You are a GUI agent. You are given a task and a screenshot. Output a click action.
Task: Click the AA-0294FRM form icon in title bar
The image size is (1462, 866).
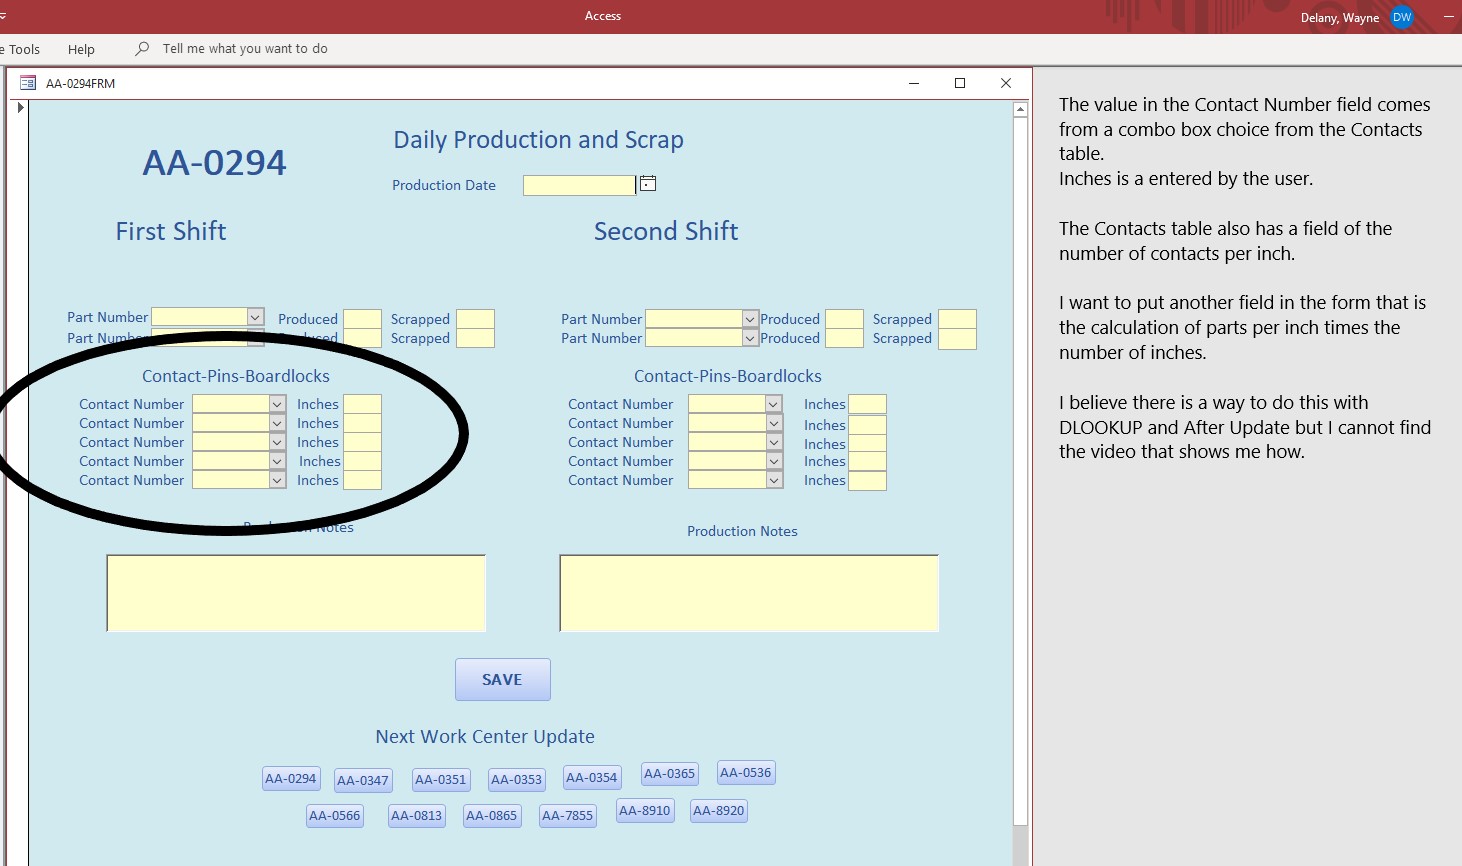click(x=28, y=83)
